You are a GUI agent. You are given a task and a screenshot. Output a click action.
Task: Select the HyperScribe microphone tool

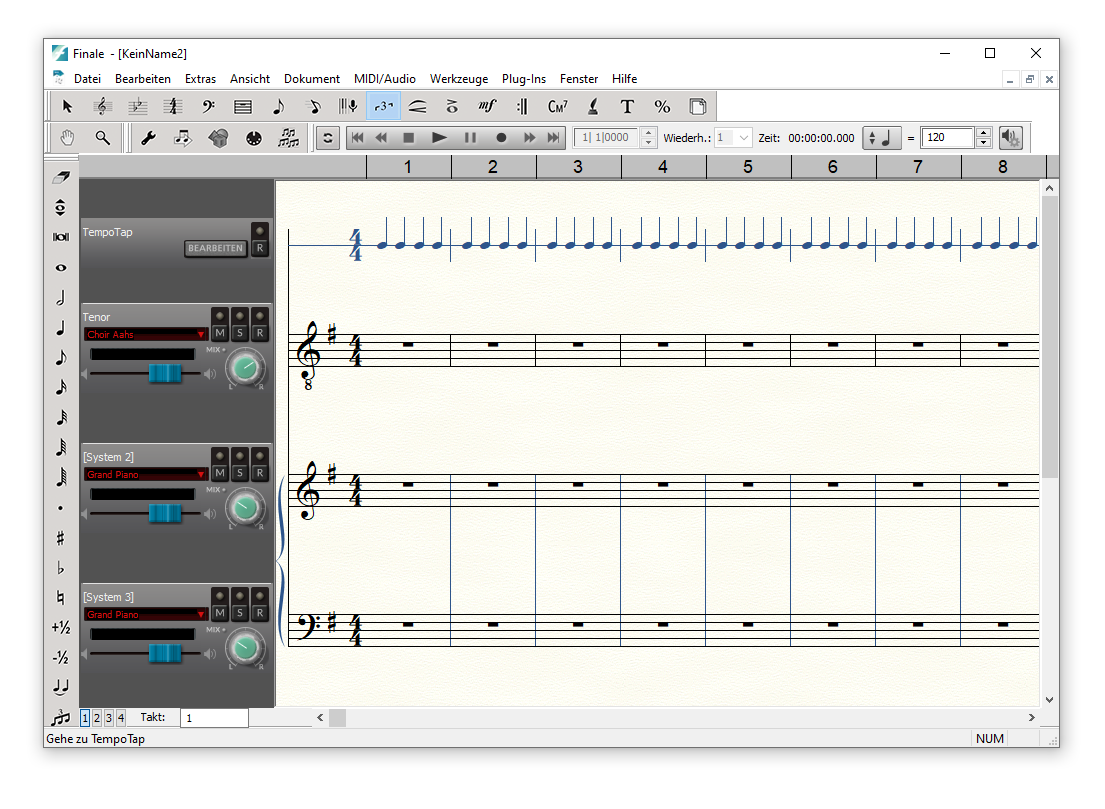click(x=348, y=106)
